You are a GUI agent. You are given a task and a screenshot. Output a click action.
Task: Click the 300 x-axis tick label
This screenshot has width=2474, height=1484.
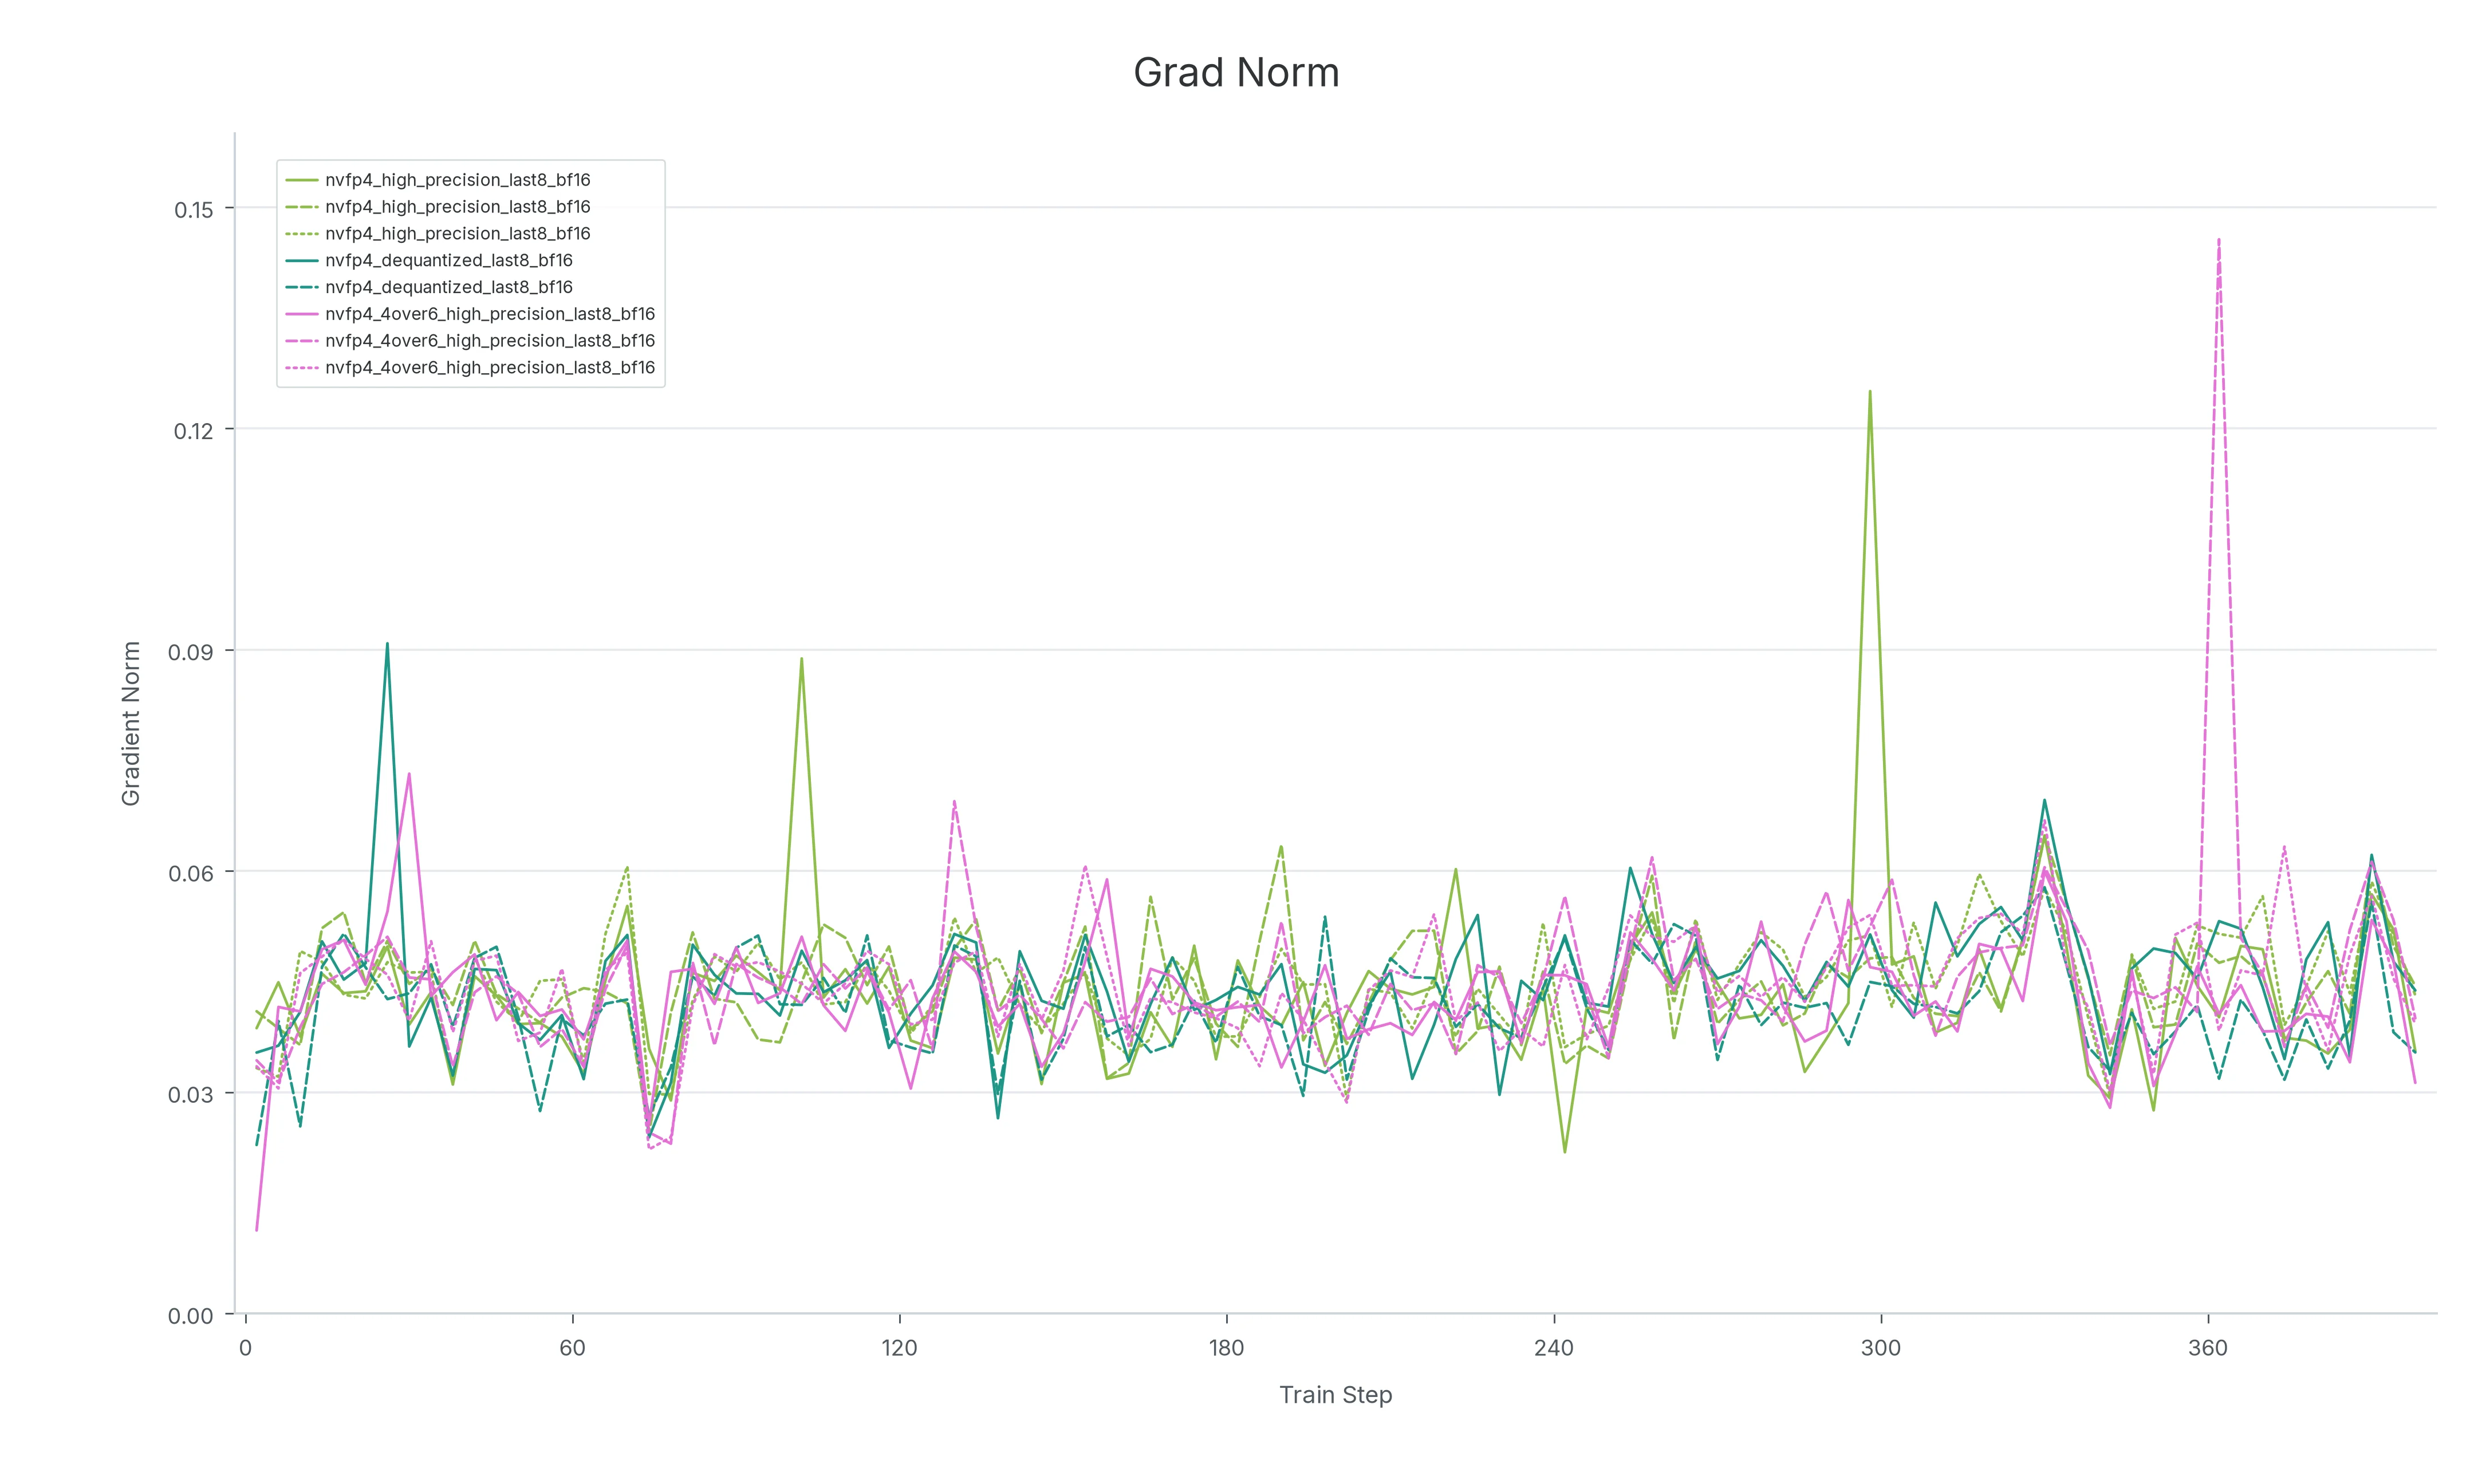1881,1348
